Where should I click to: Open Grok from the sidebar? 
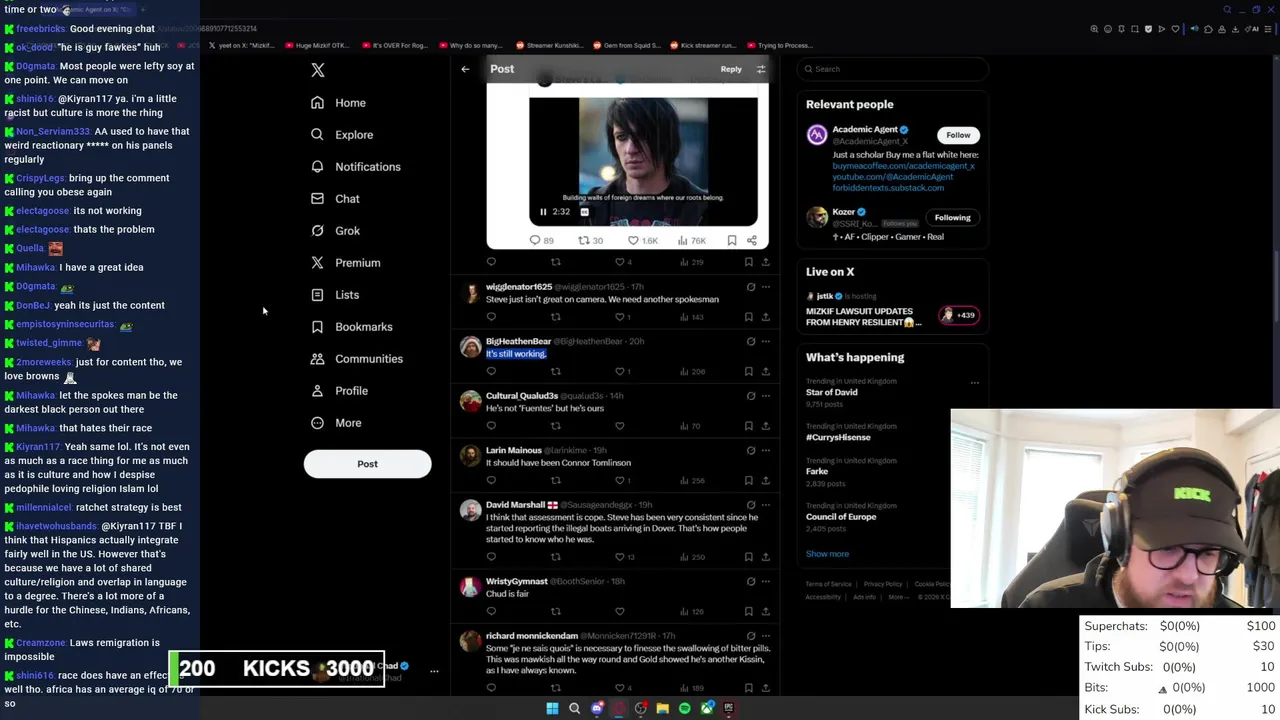tap(335, 231)
